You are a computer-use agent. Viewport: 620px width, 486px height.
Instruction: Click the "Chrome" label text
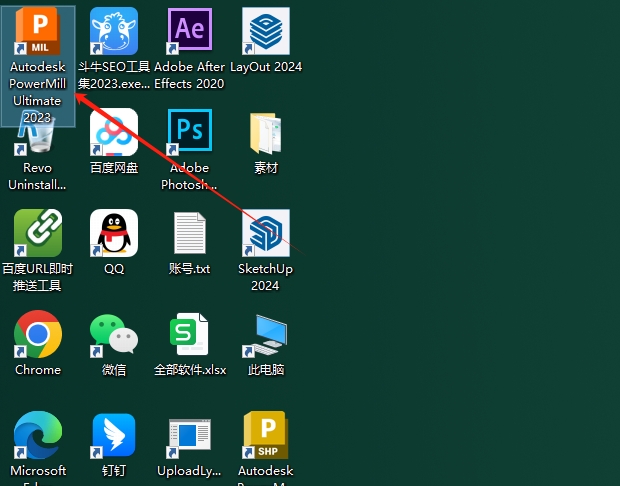[38, 370]
